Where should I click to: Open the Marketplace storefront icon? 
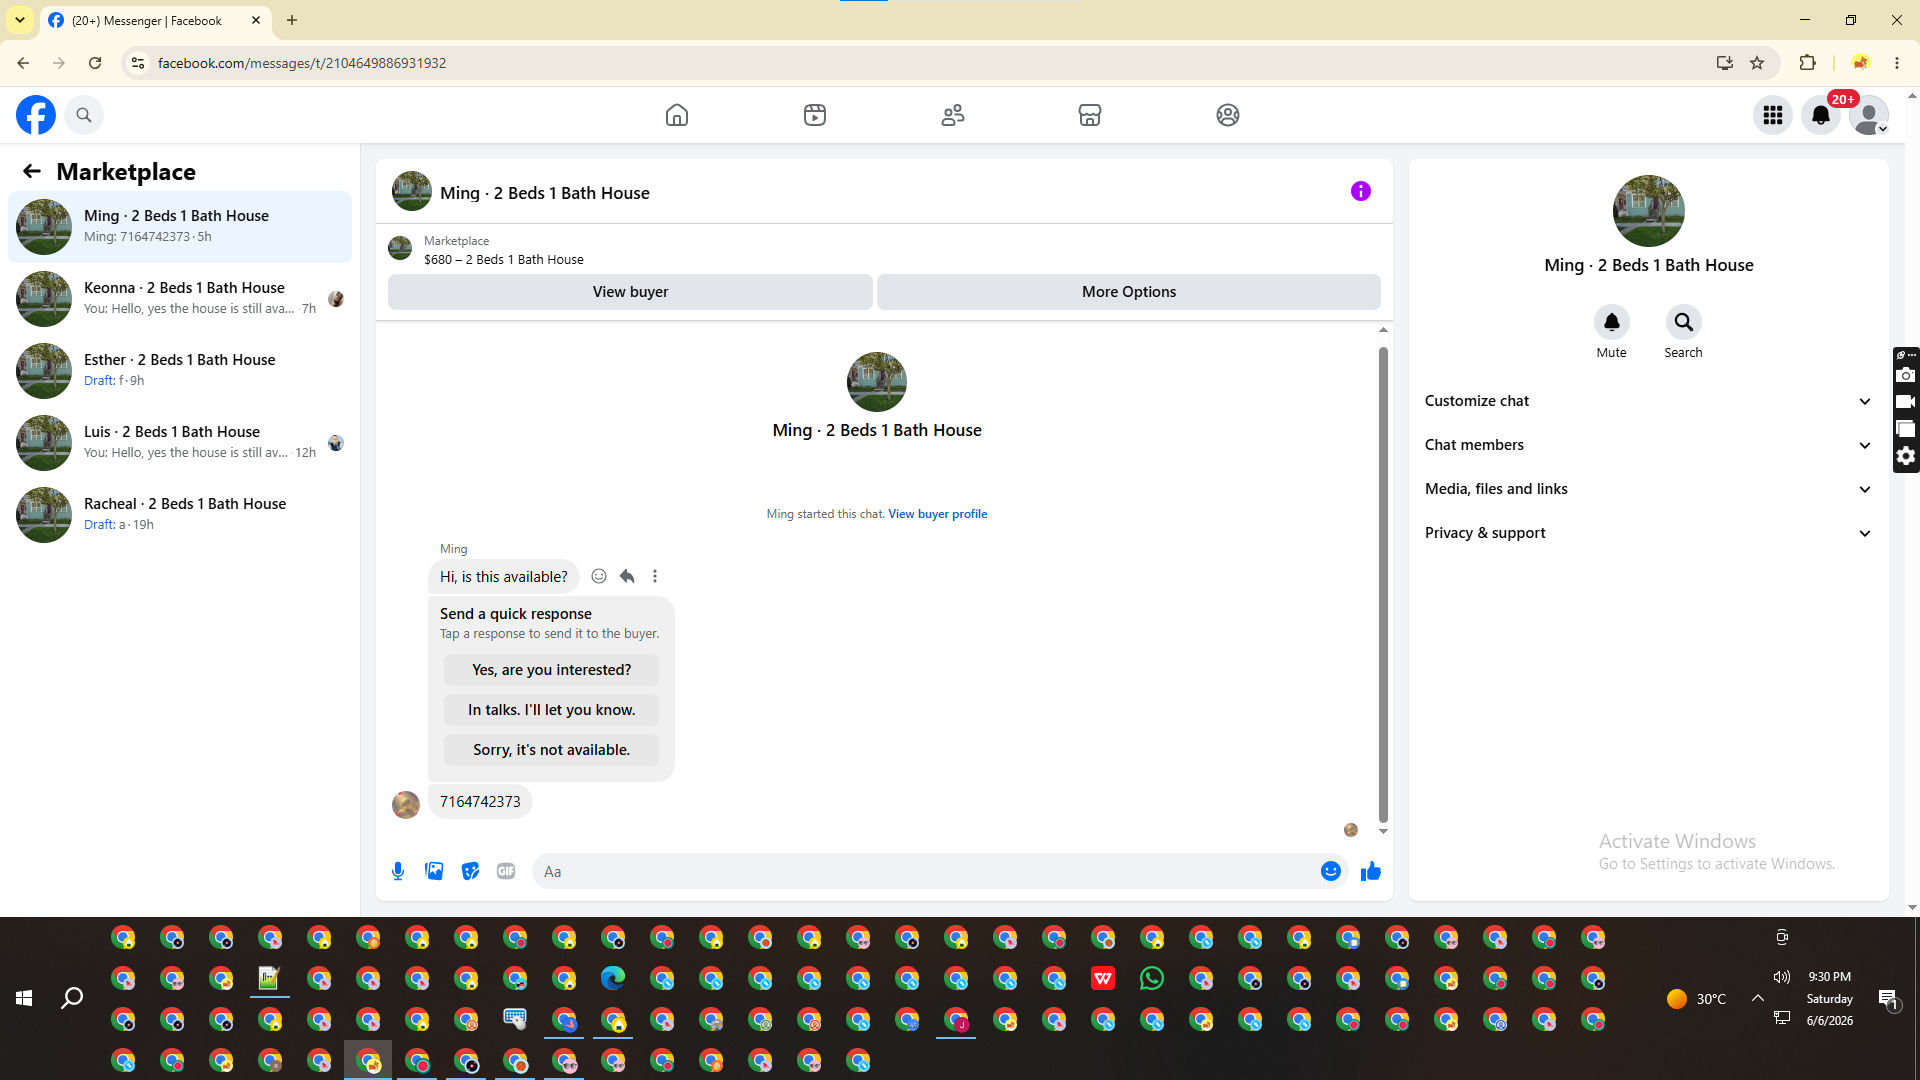click(1090, 115)
